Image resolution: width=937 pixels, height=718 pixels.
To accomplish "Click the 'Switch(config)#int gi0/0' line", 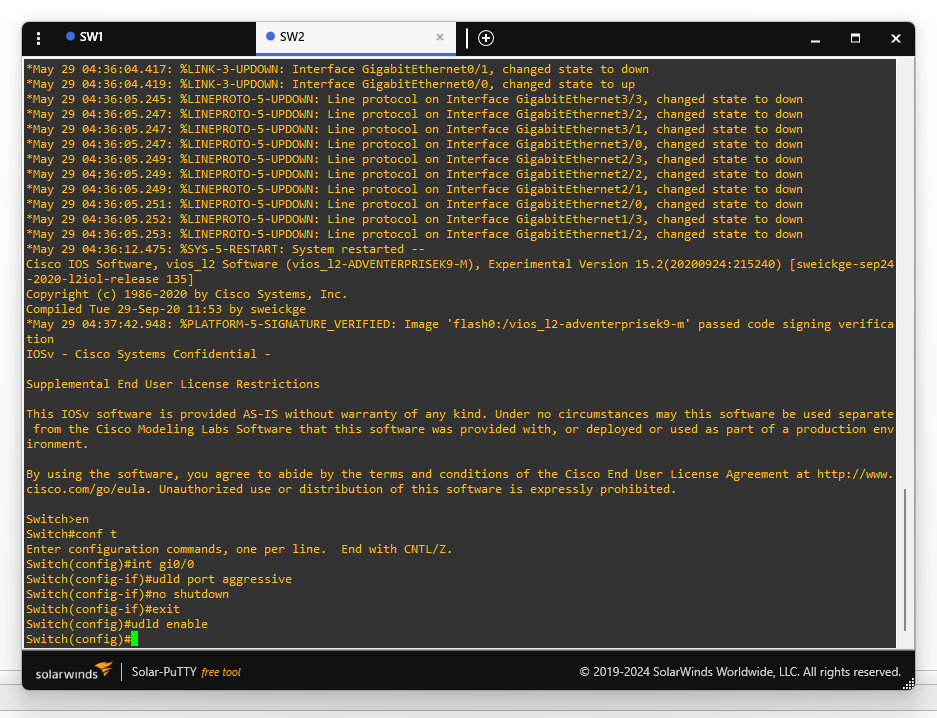I will click(110, 564).
